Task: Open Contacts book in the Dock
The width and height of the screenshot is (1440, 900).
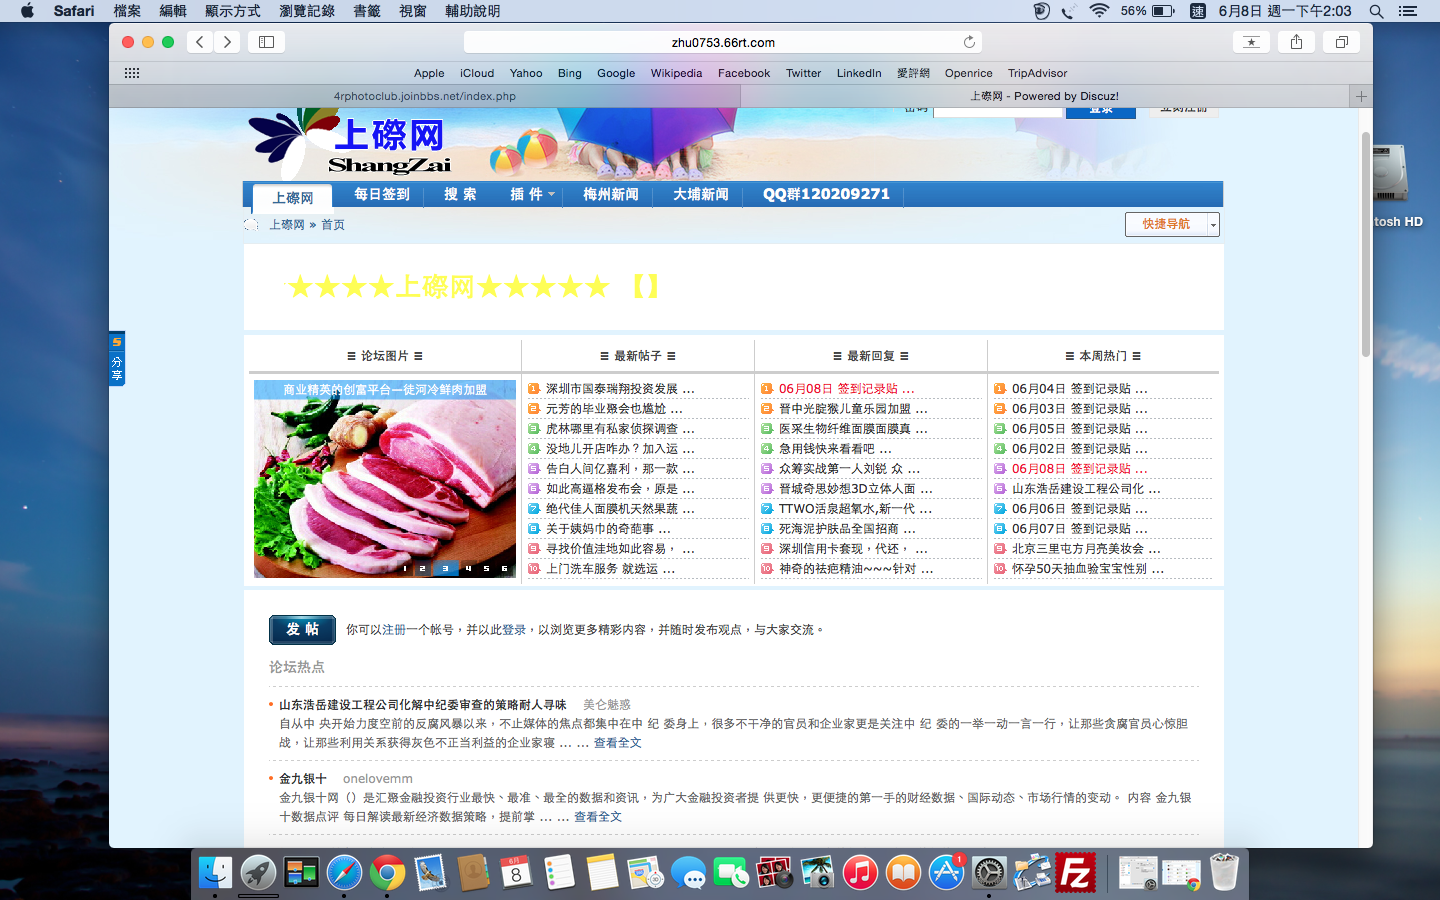Action: [473, 873]
